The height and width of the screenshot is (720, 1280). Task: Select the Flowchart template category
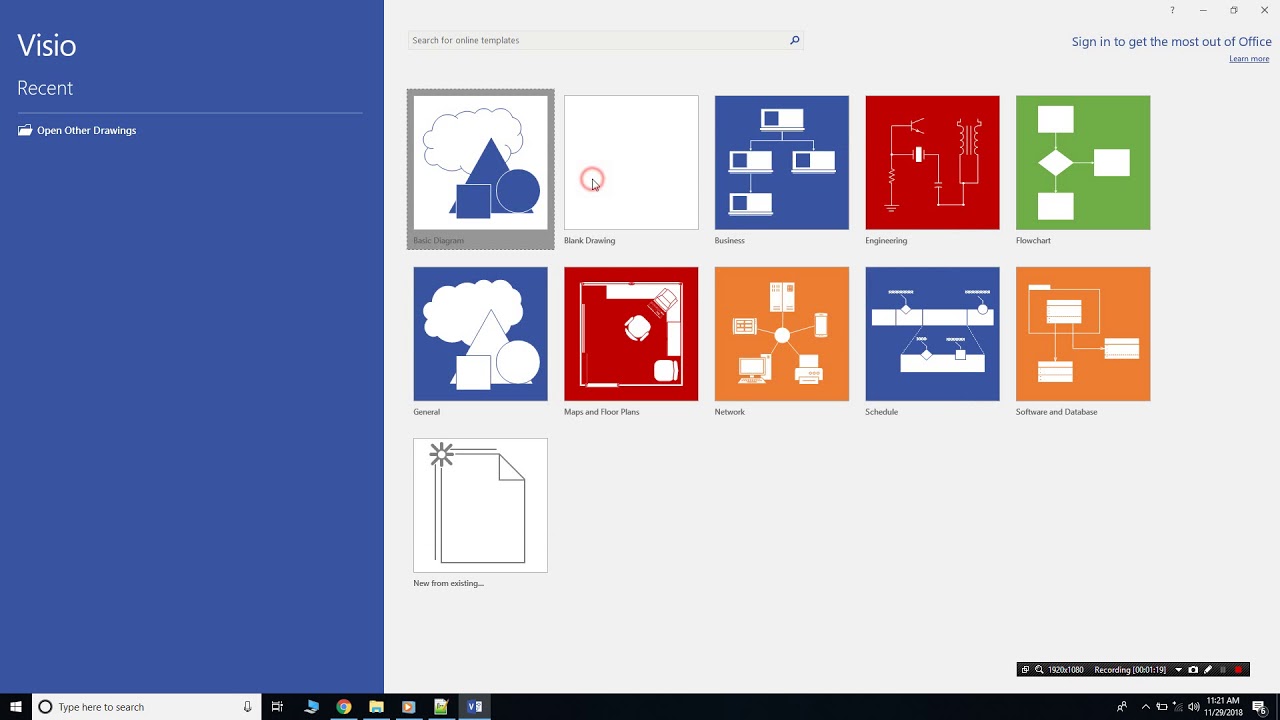(1083, 162)
